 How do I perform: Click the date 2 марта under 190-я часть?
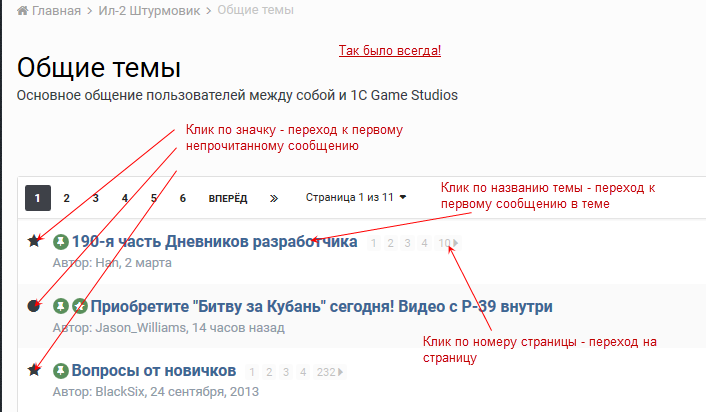pos(148,263)
